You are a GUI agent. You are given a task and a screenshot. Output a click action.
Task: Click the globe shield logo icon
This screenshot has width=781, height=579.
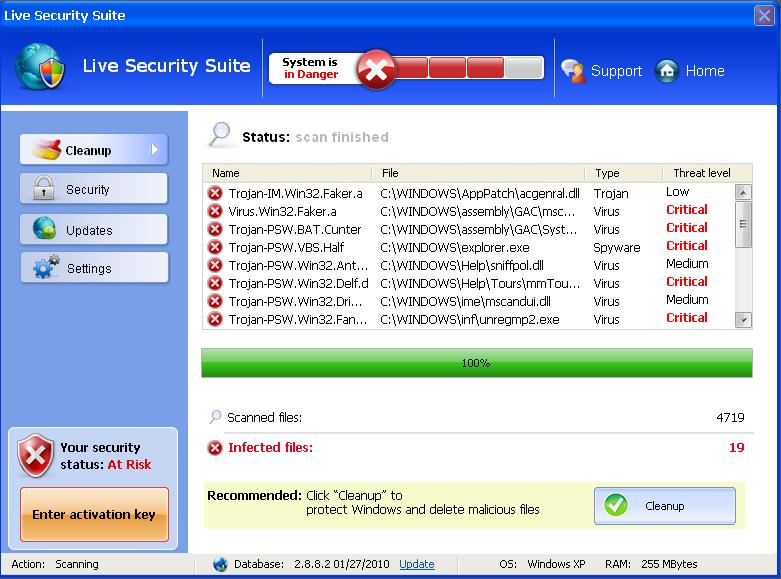click(x=40, y=67)
